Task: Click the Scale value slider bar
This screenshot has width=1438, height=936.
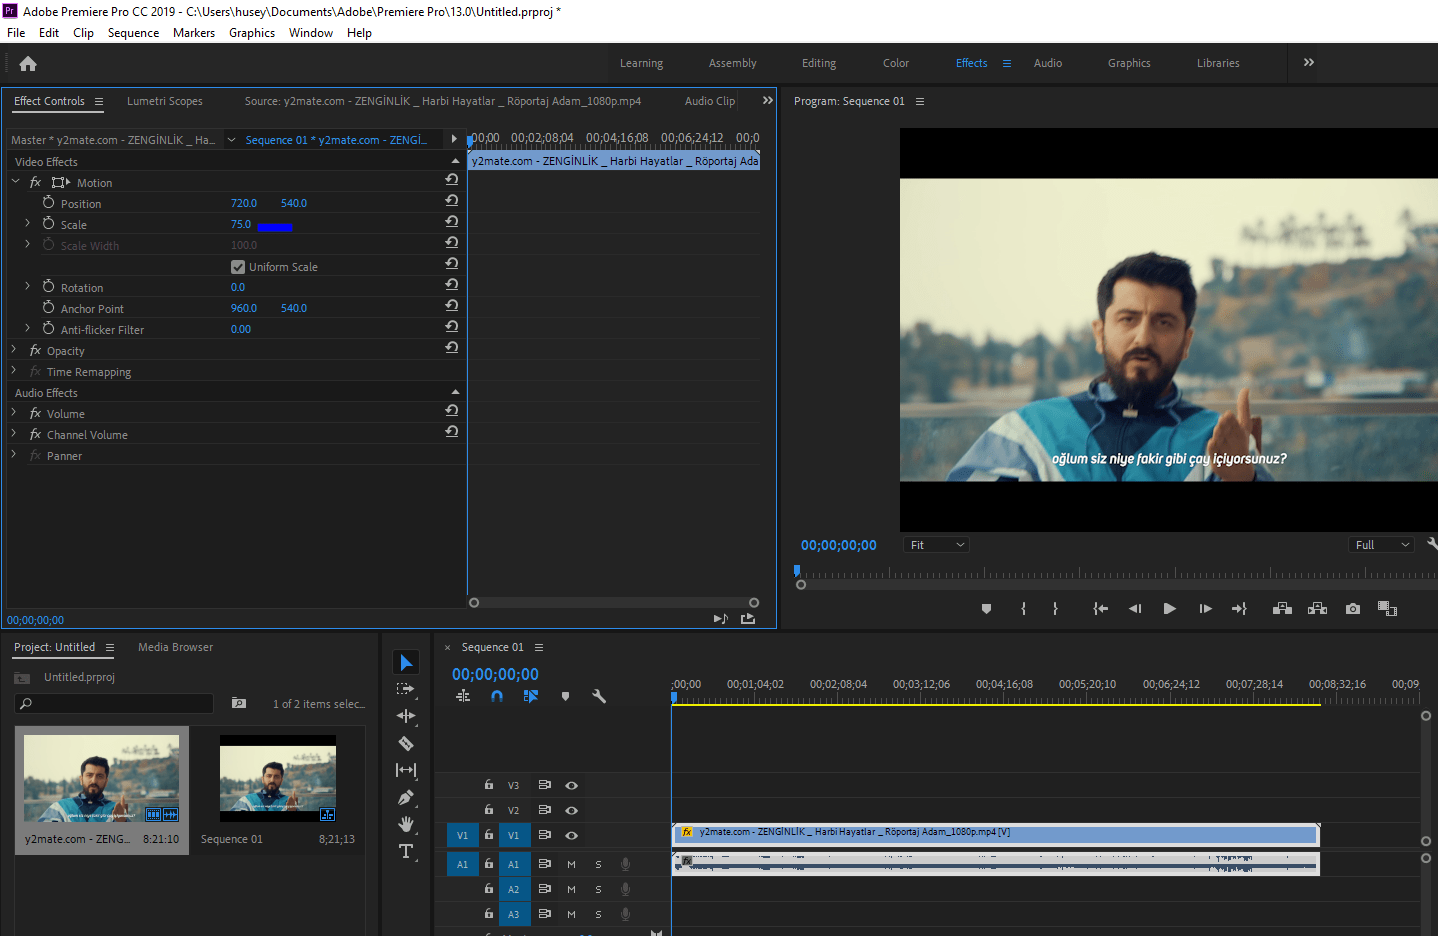Action: (274, 227)
